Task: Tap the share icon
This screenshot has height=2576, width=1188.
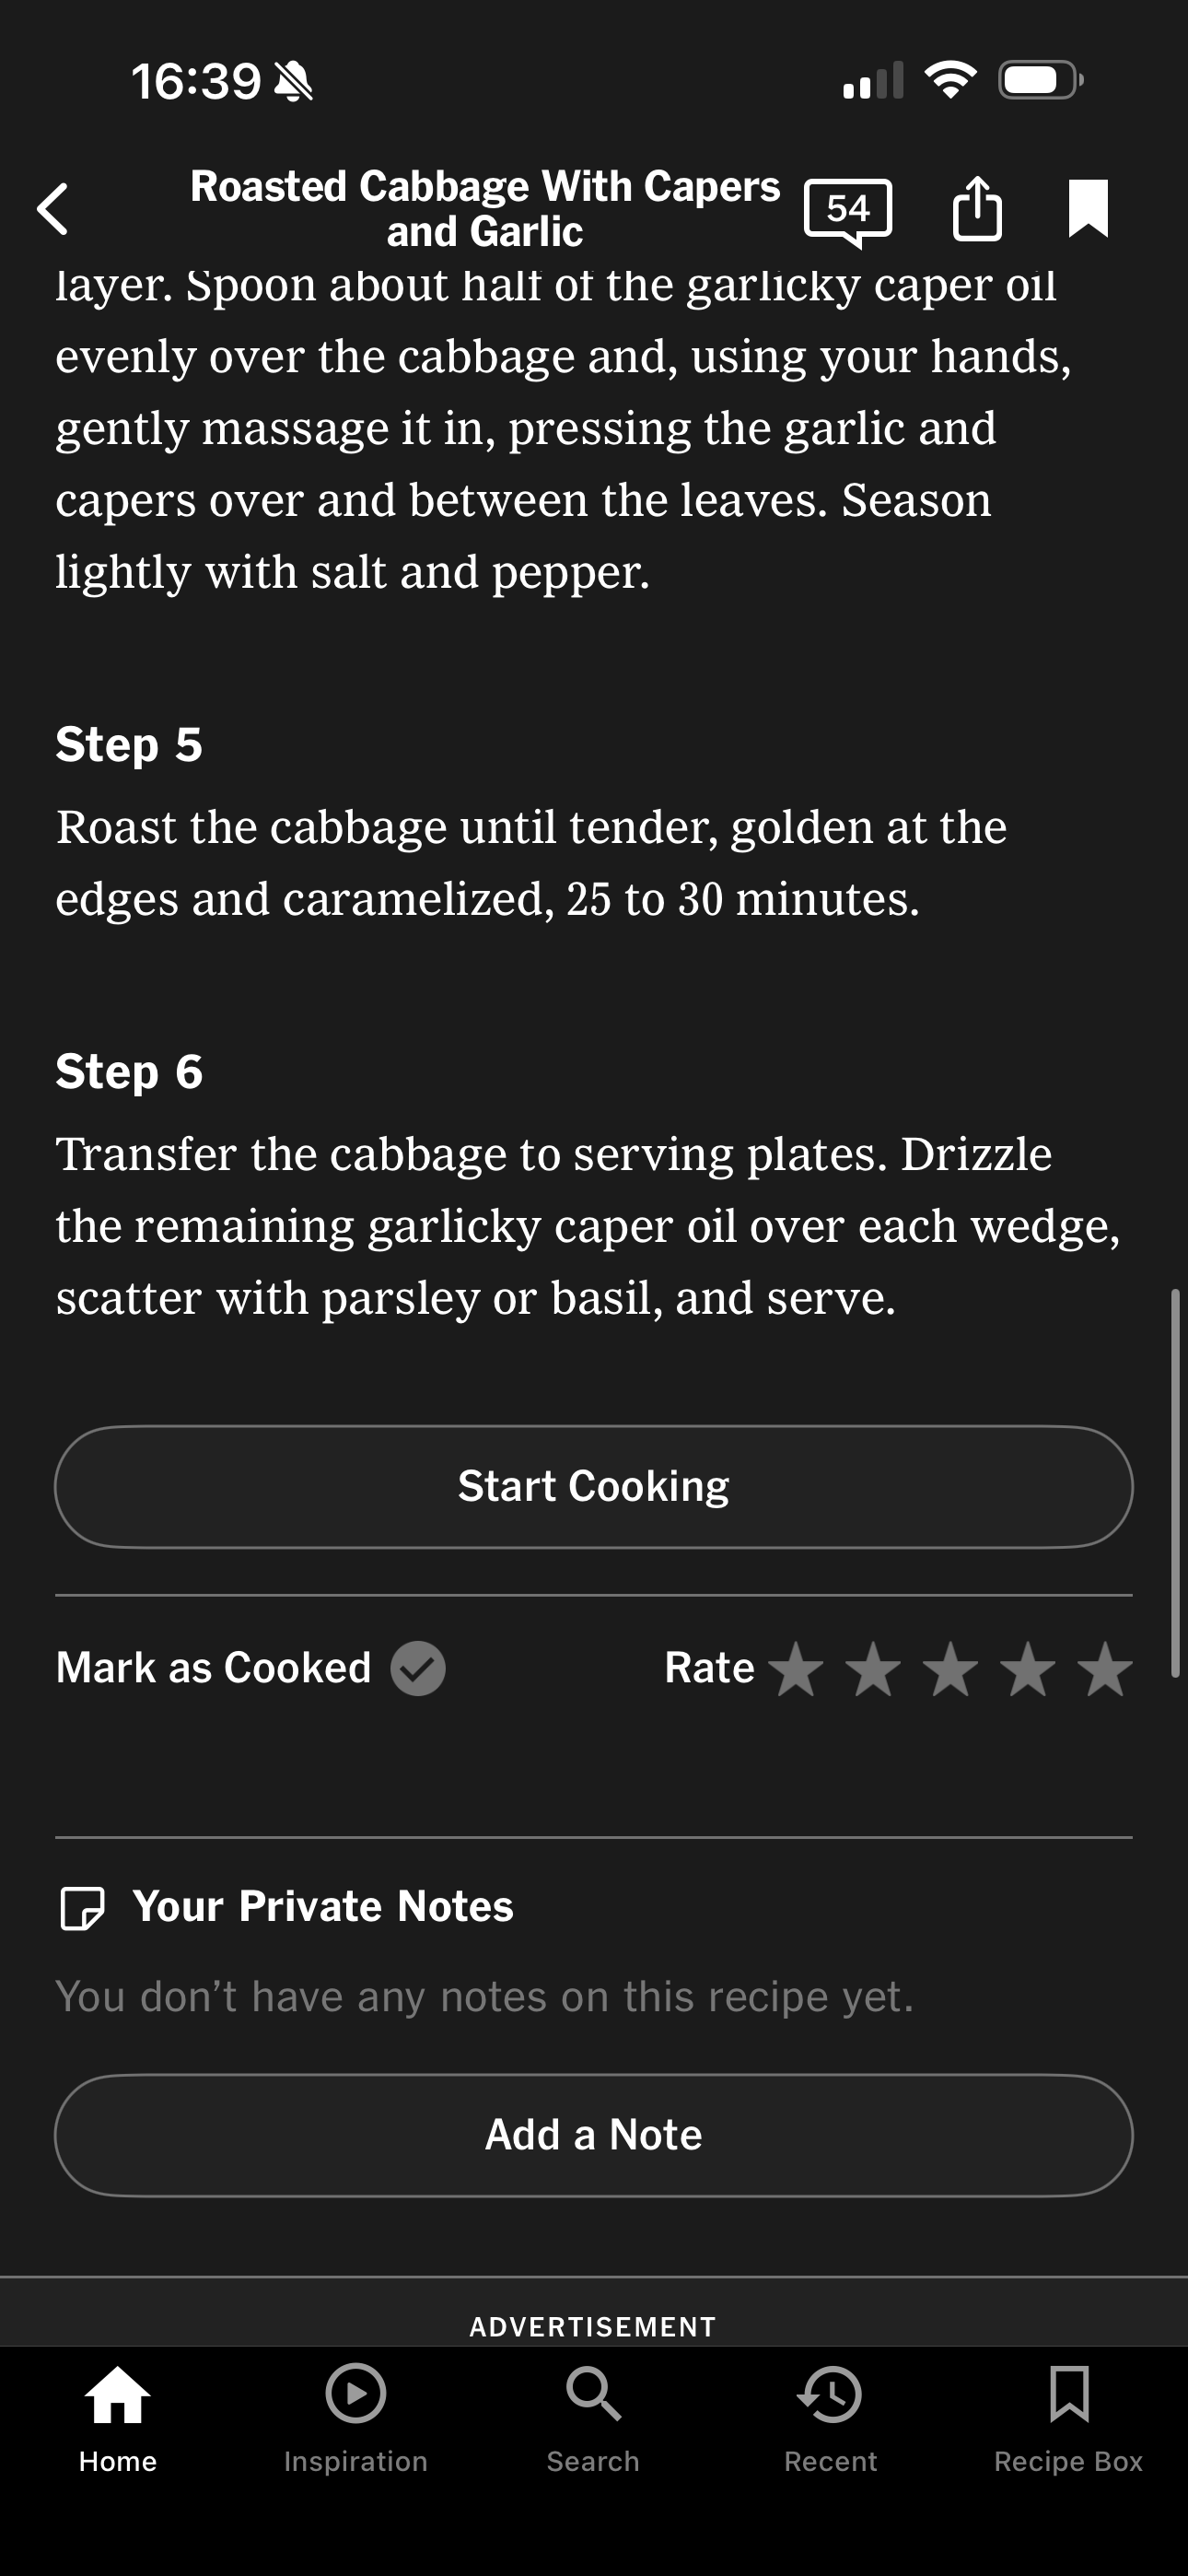Action: (x=976, y=208)
